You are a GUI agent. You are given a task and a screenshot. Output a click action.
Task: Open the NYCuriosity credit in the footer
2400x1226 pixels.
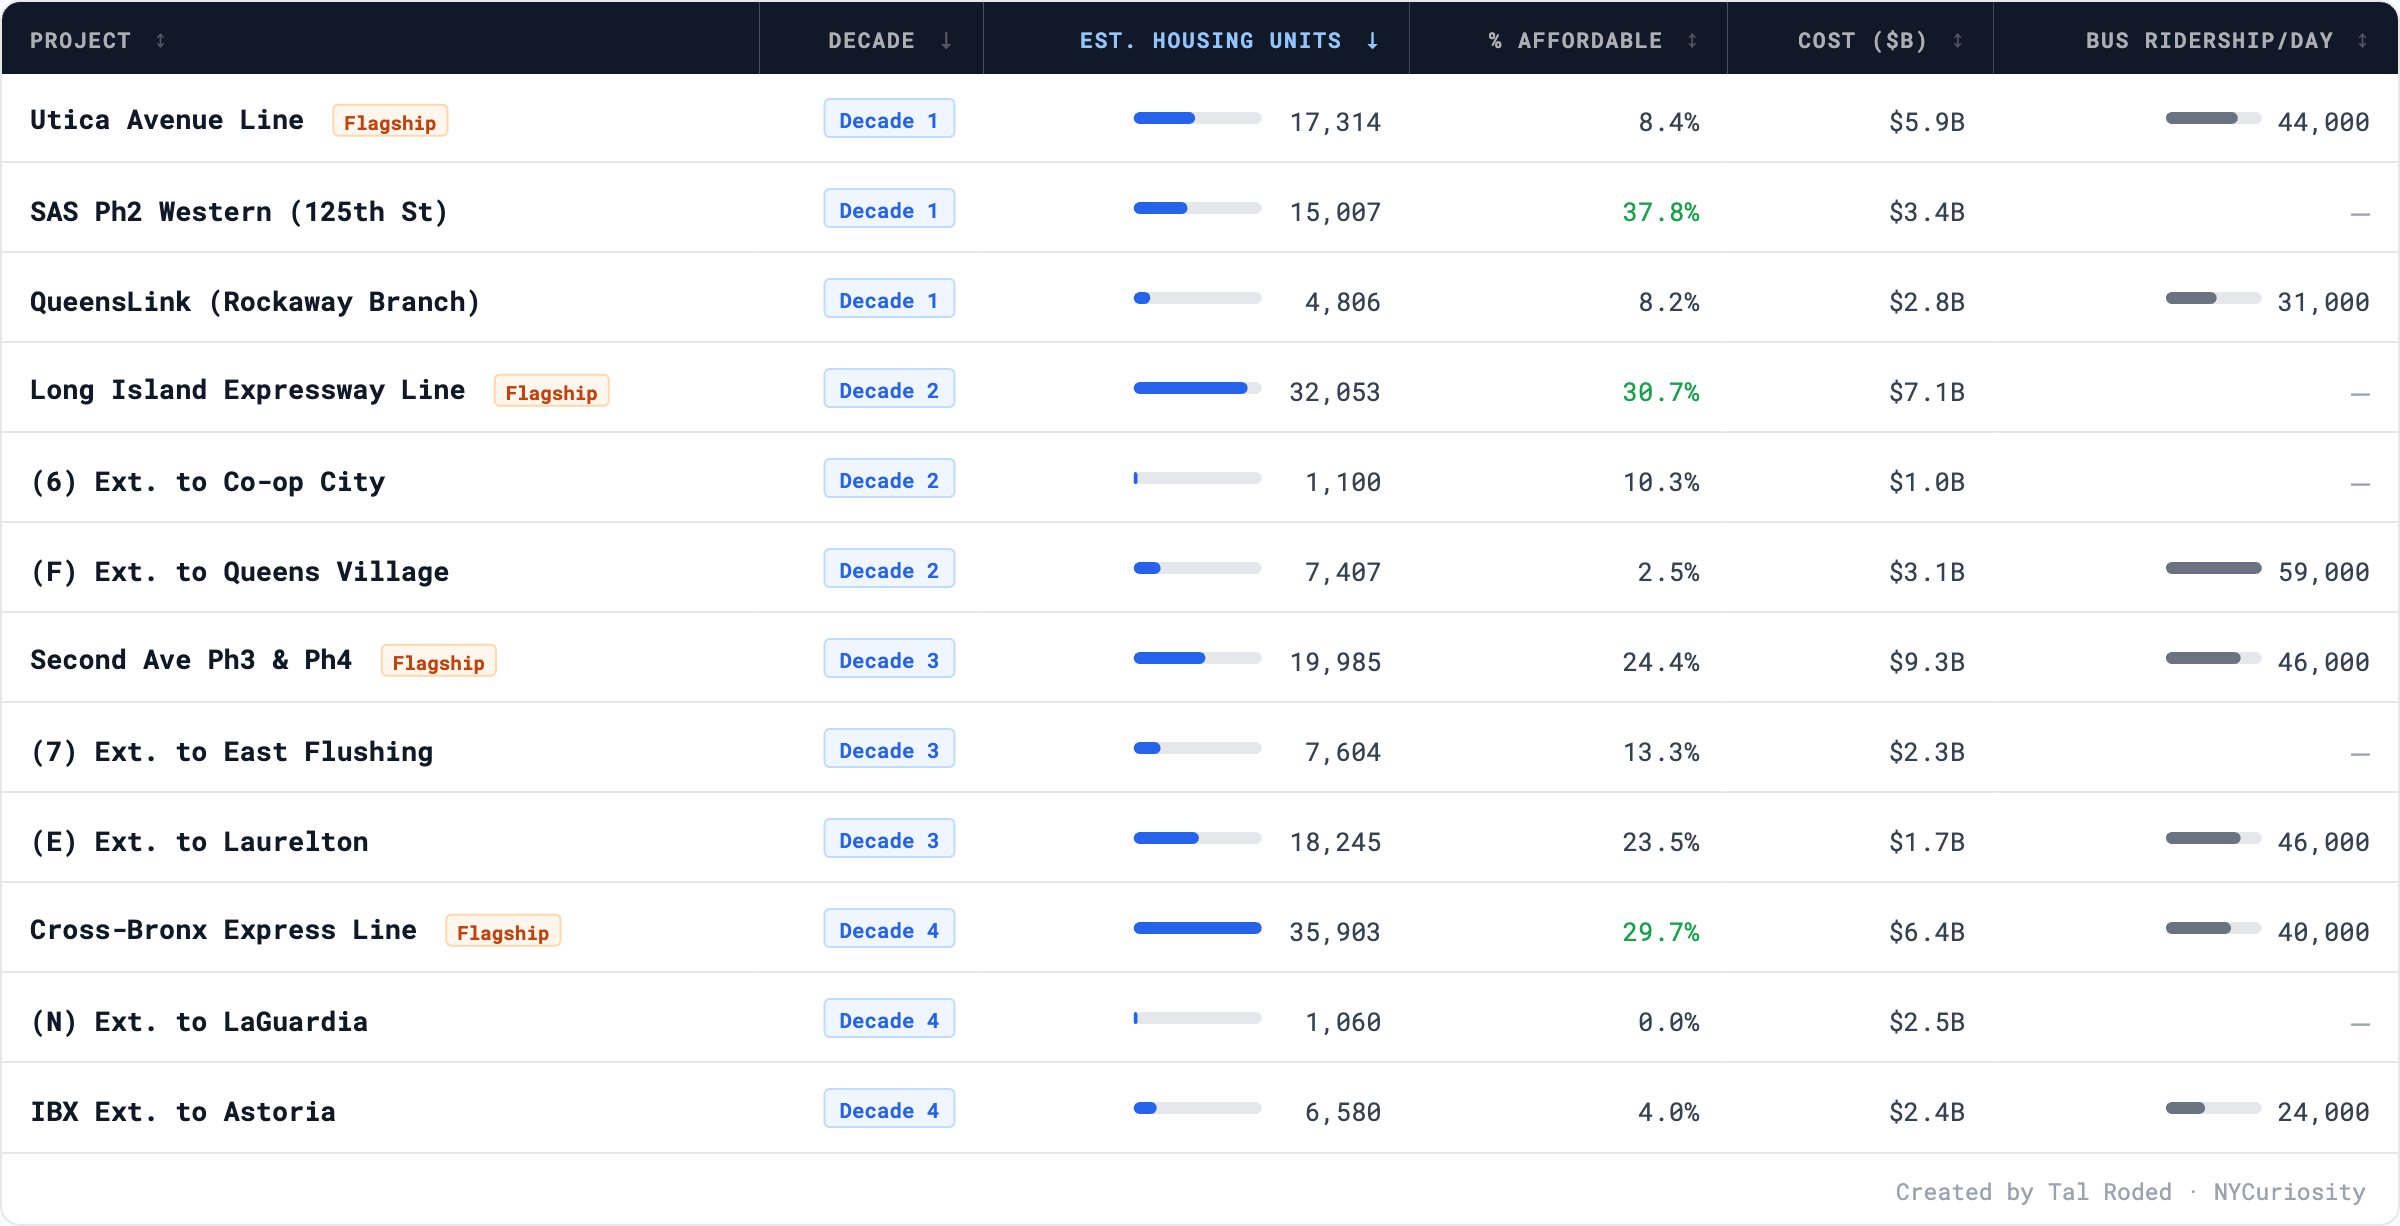(2289, 1192)
